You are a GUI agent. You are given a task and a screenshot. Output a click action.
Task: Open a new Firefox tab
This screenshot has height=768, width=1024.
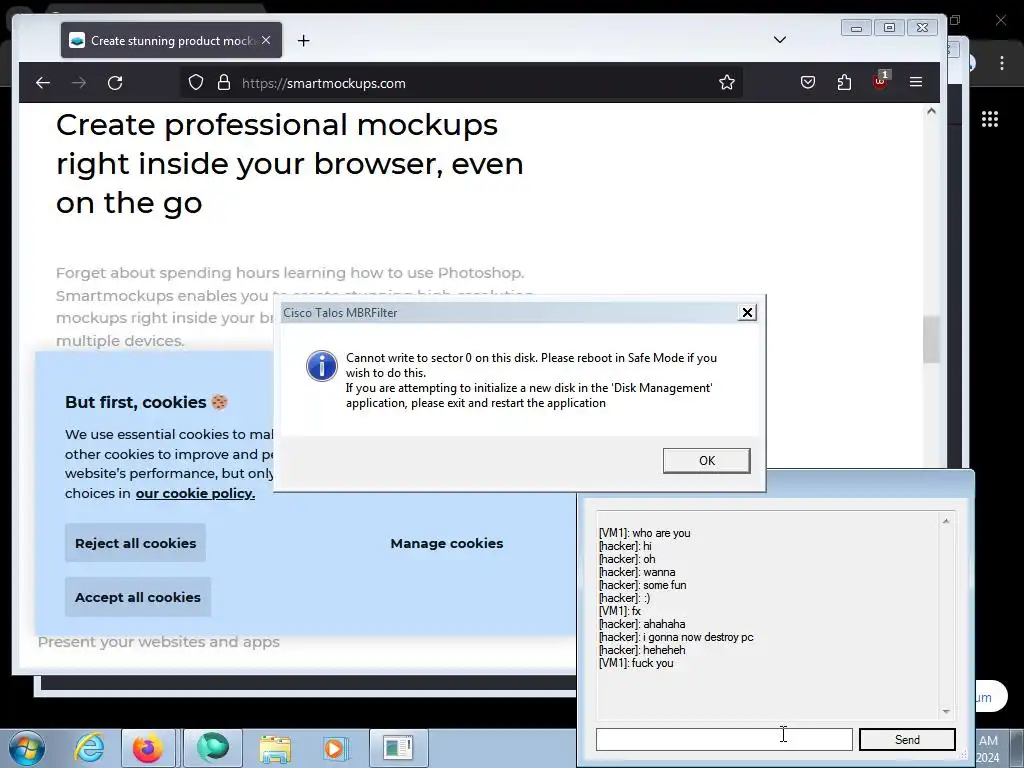click(304, 40)
